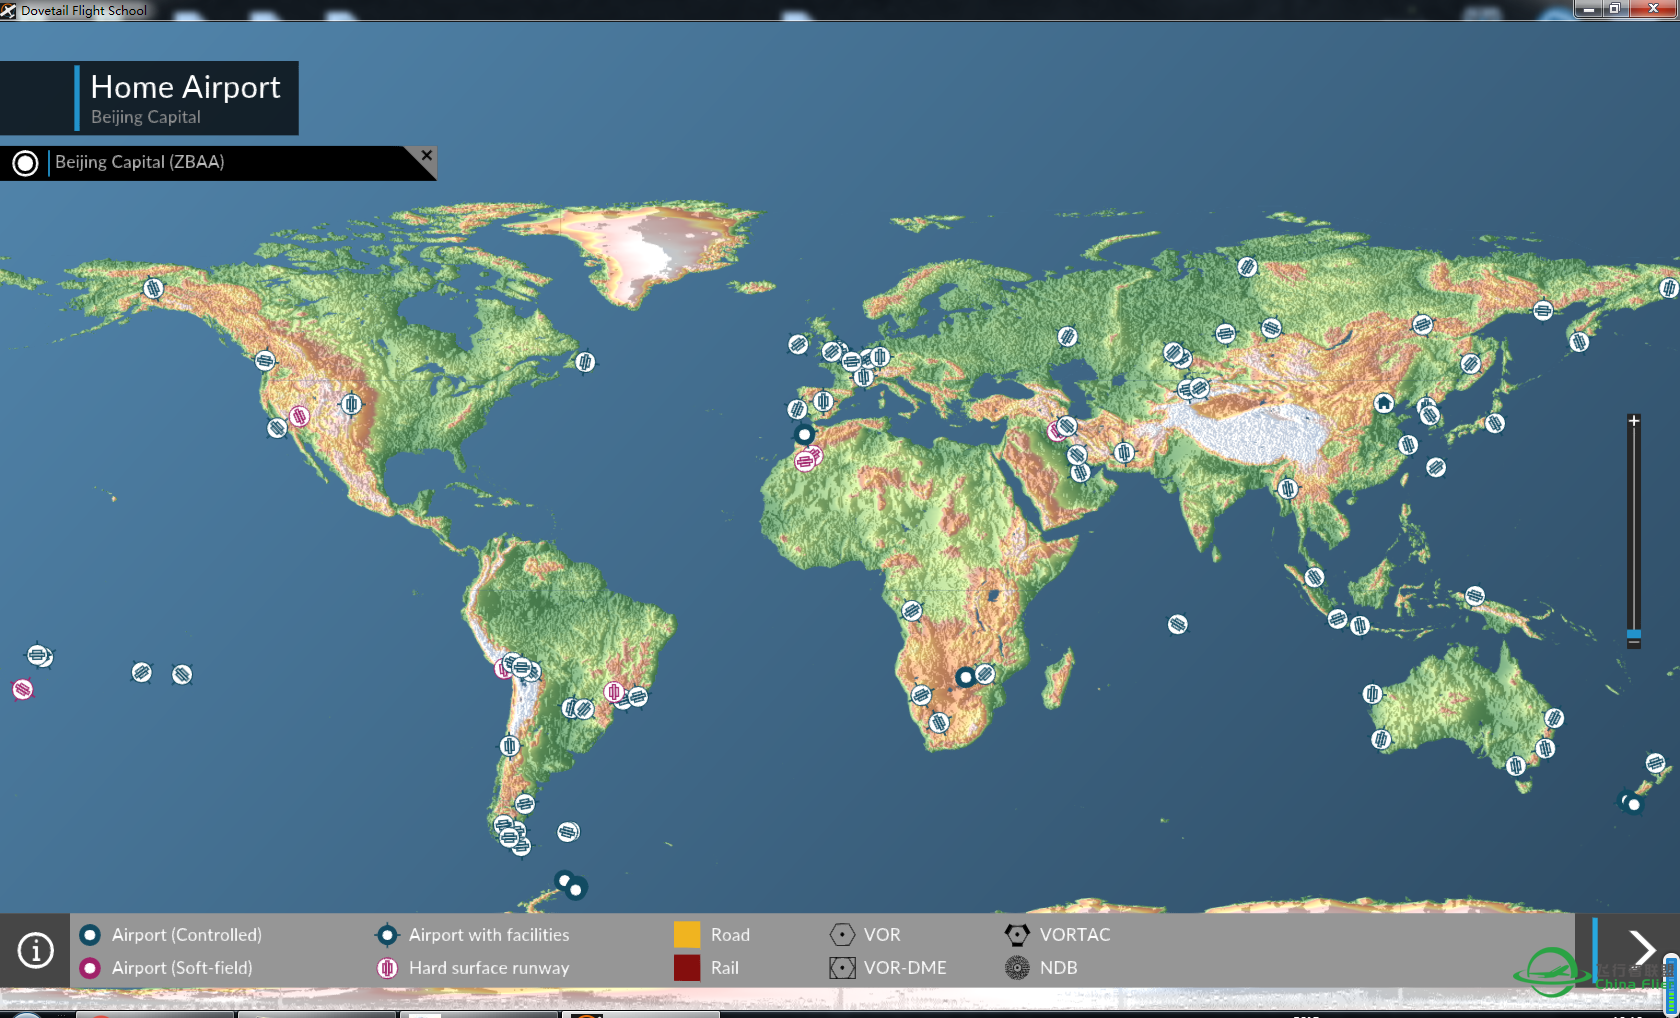Select the airport marker in Papua New Guinea
1680x1018 pixels.
1475,596
